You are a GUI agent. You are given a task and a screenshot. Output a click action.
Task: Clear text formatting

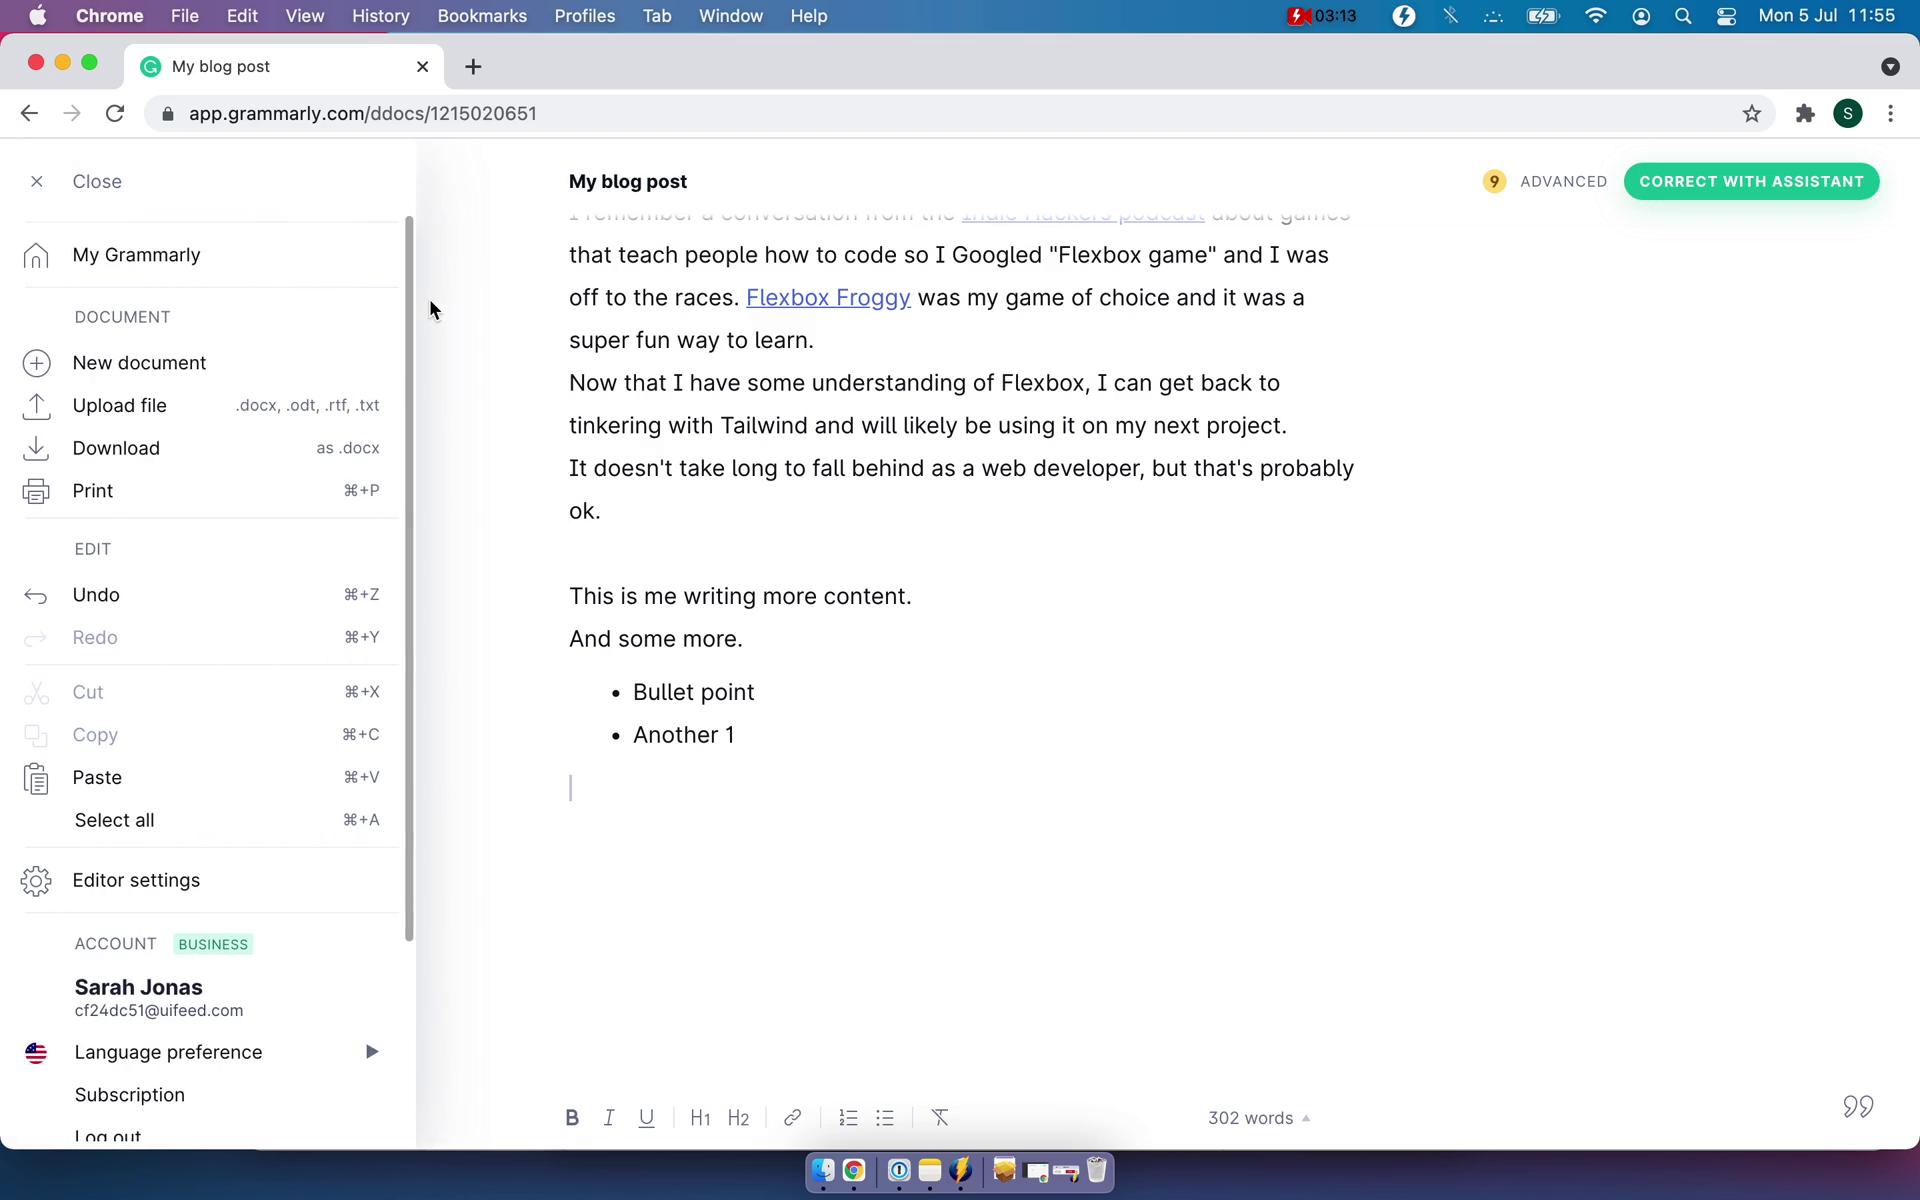pyautogui.click(x=940, y=1118)
